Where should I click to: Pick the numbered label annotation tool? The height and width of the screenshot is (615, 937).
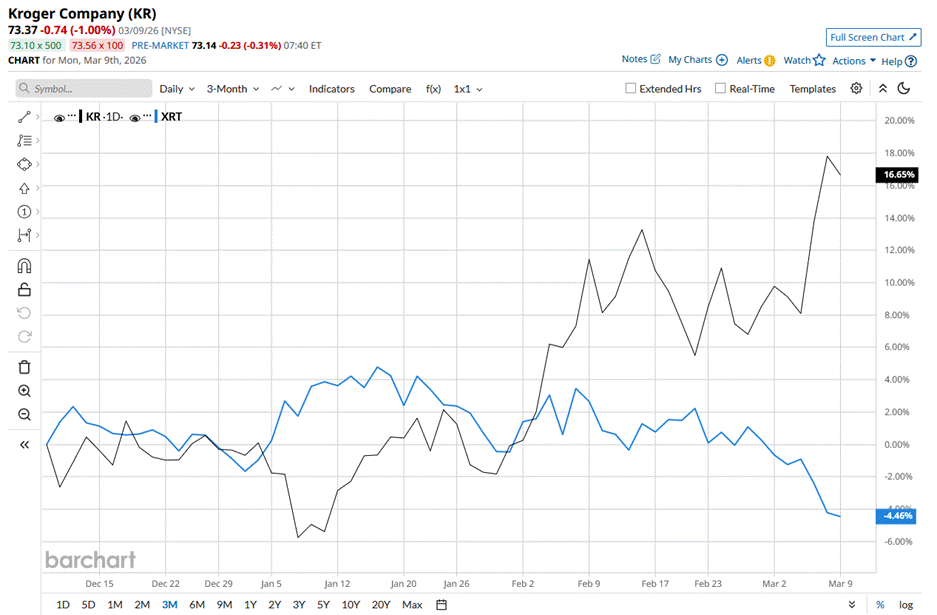24,212
